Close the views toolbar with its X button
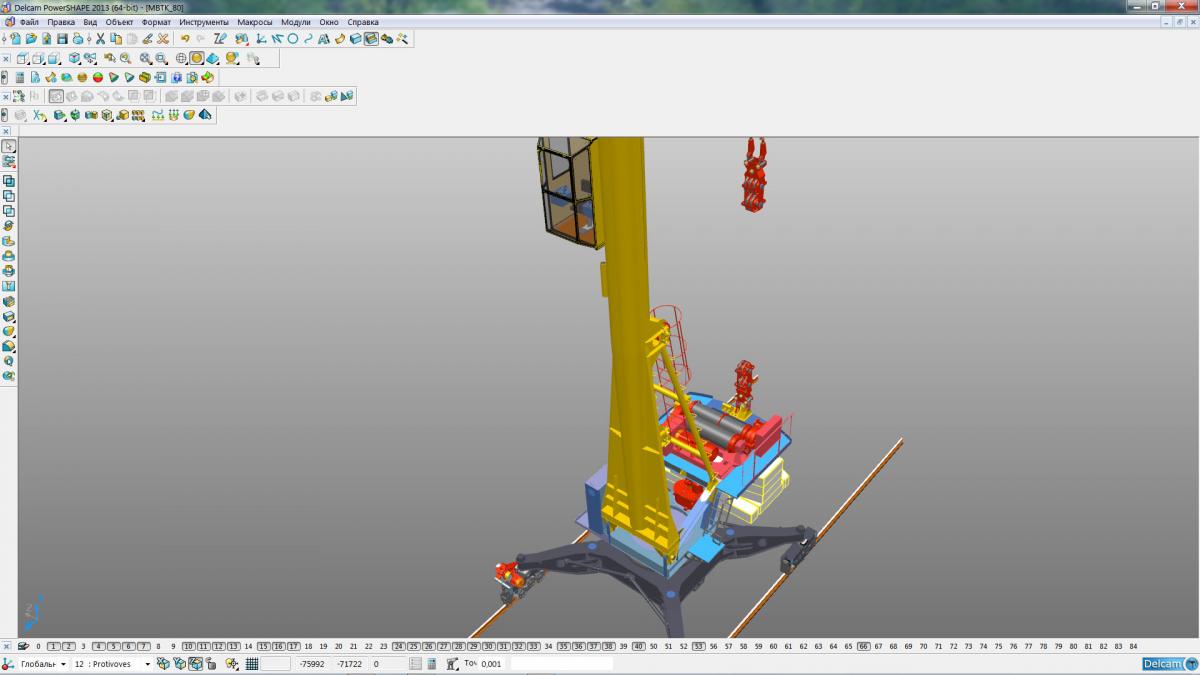Image resolution: width=1200 pixels, height=675 pixels. point(6,59)
